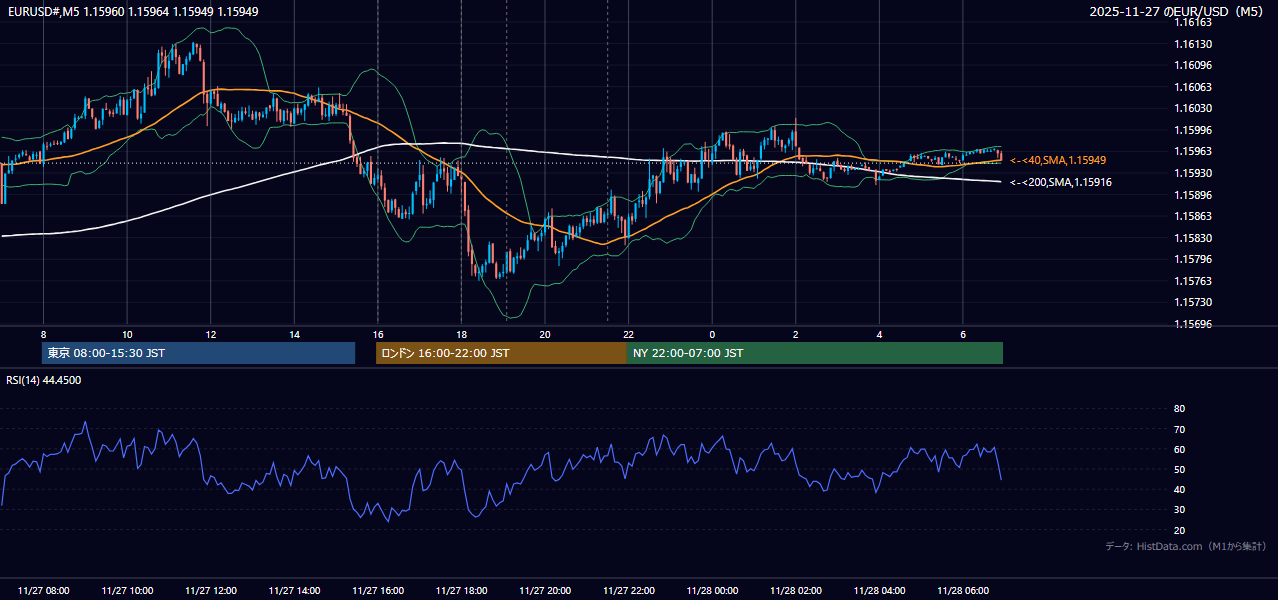Image resolution: width=1278 pixels, height=600 pixels.
Task: Click the 40 SMA 1.15949 label
Action: click(1058, 160)
